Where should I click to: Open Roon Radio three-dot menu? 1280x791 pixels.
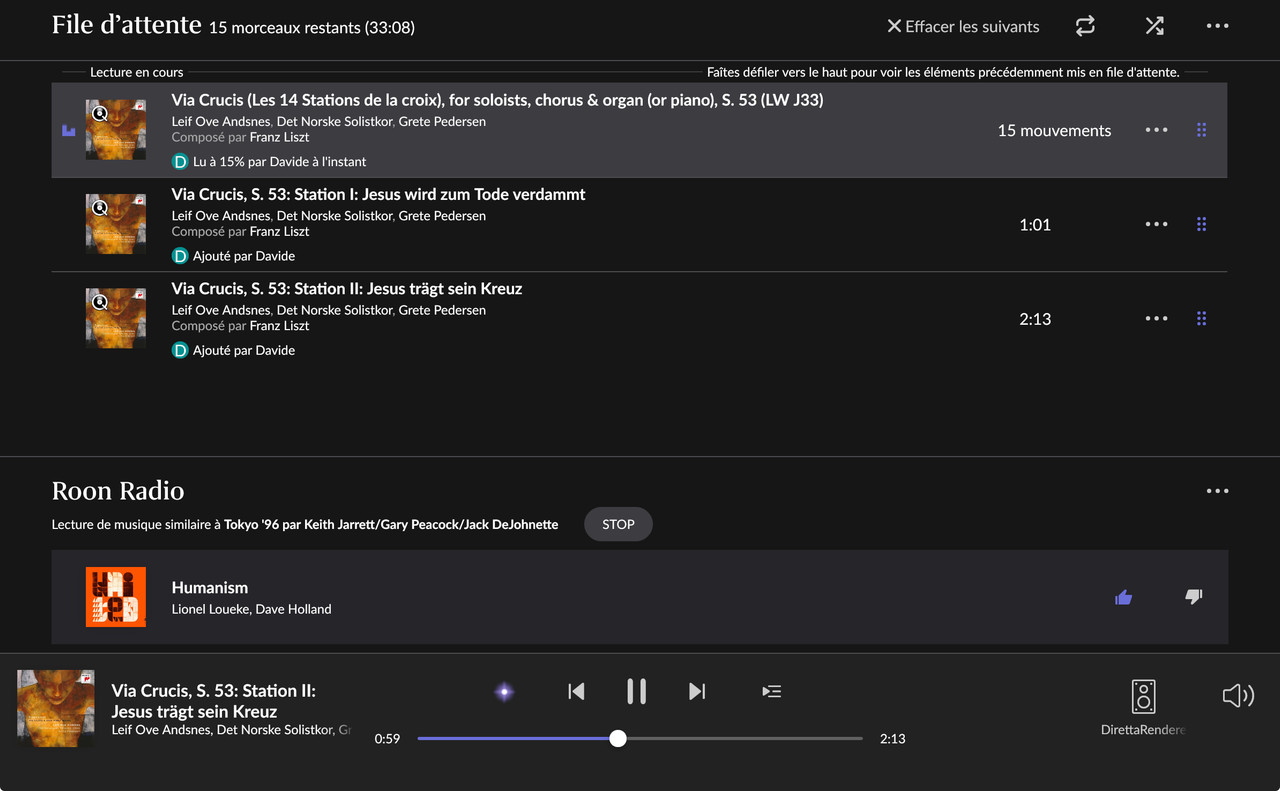pyautogui.click(x=1217, y=491)
